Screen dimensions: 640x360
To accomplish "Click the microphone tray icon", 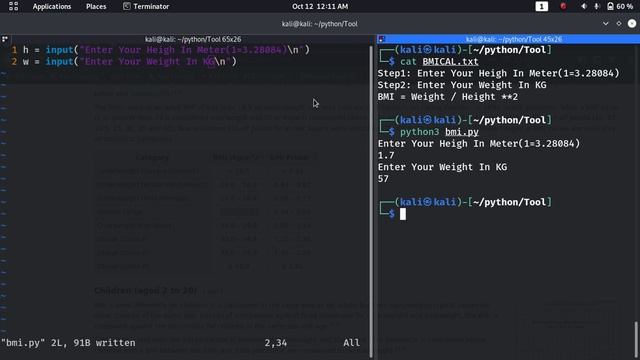I will (597, 6).
